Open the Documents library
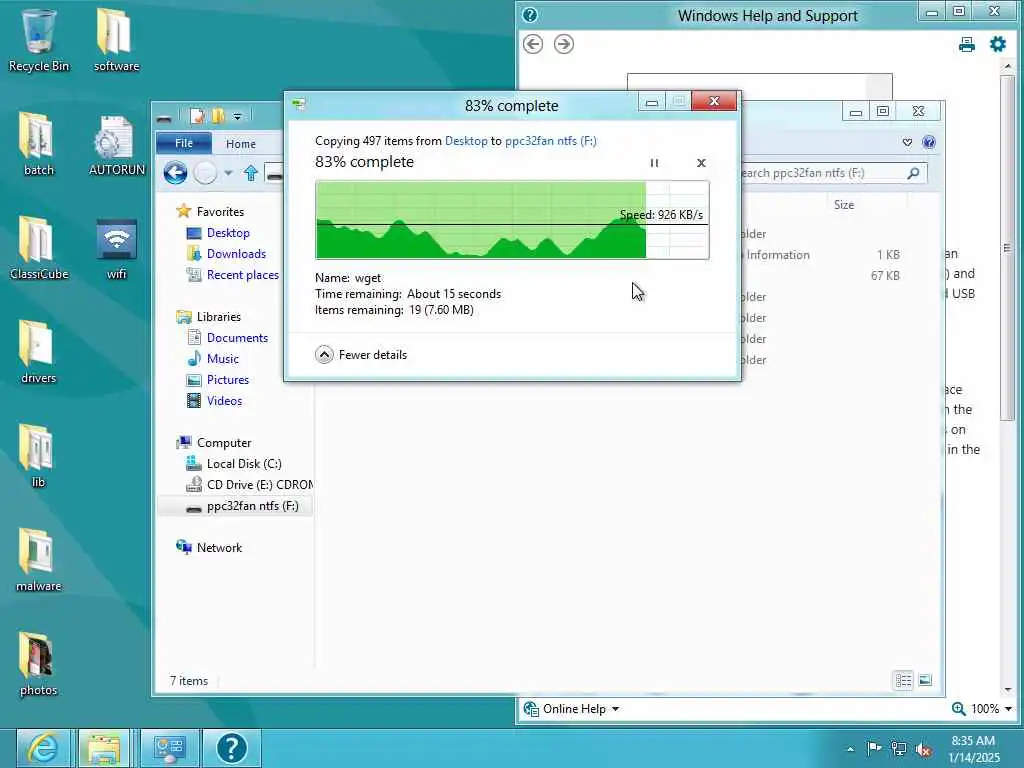Screen dimensions: 1024x768 (x=237, y=338)
